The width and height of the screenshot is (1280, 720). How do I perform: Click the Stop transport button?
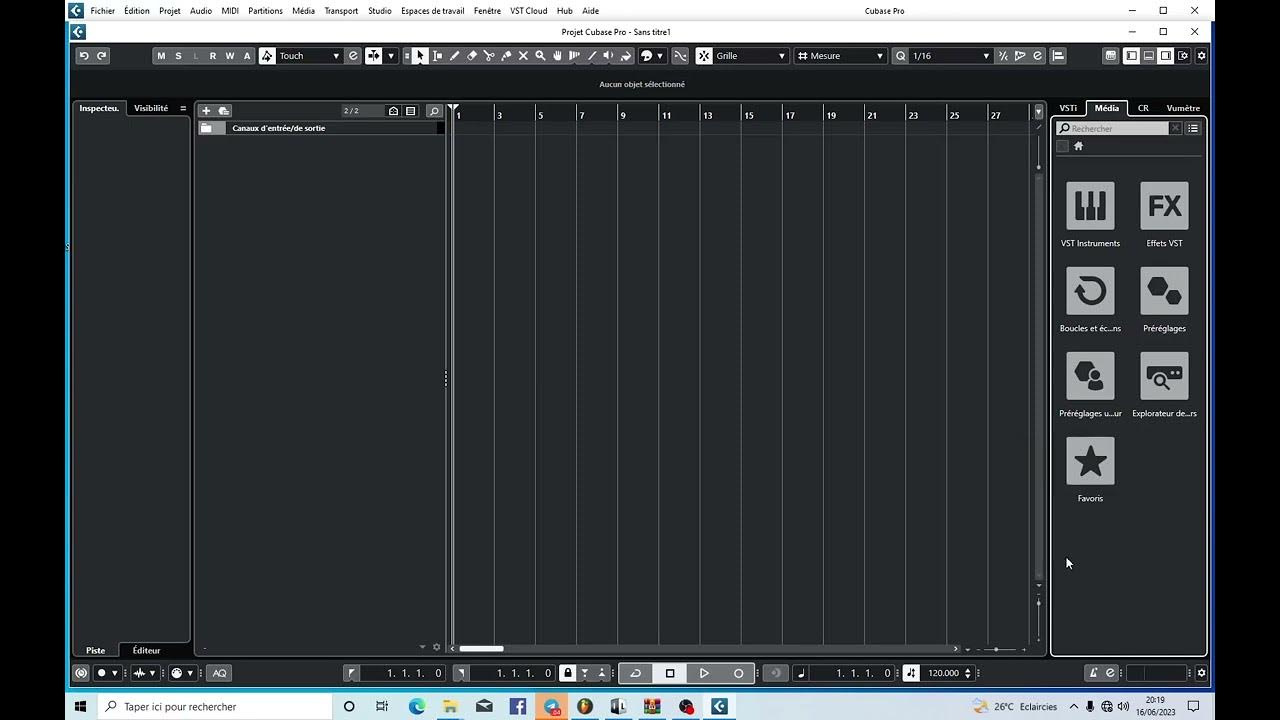[x=670, y=673]
